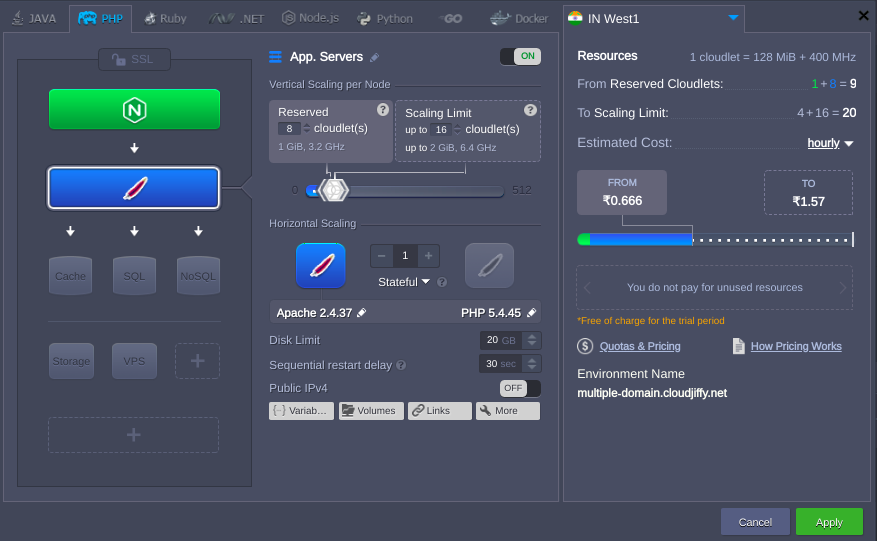Open the App. Servers layer menu icon
877x541 pixels.
pyautogui.click(x=275, y=57)
